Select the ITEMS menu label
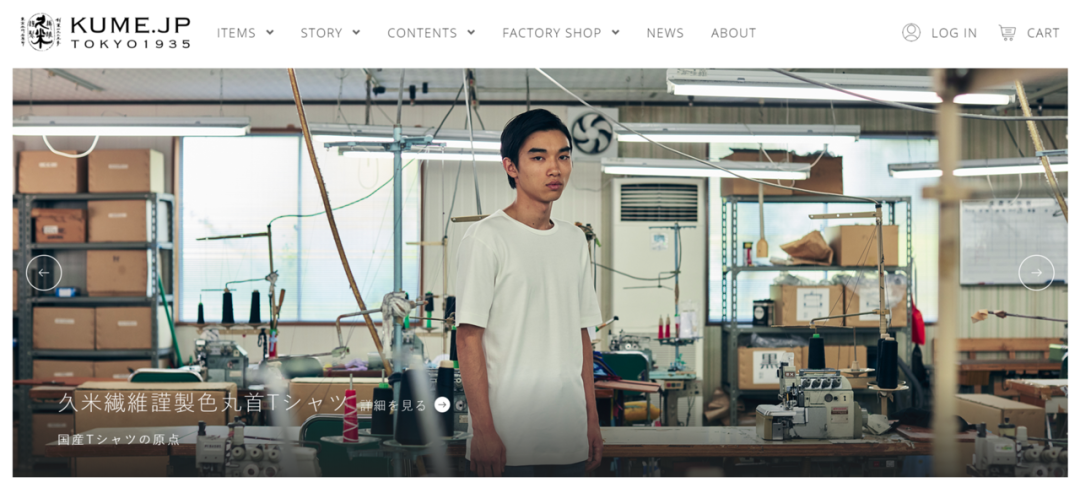 point(236,33)
